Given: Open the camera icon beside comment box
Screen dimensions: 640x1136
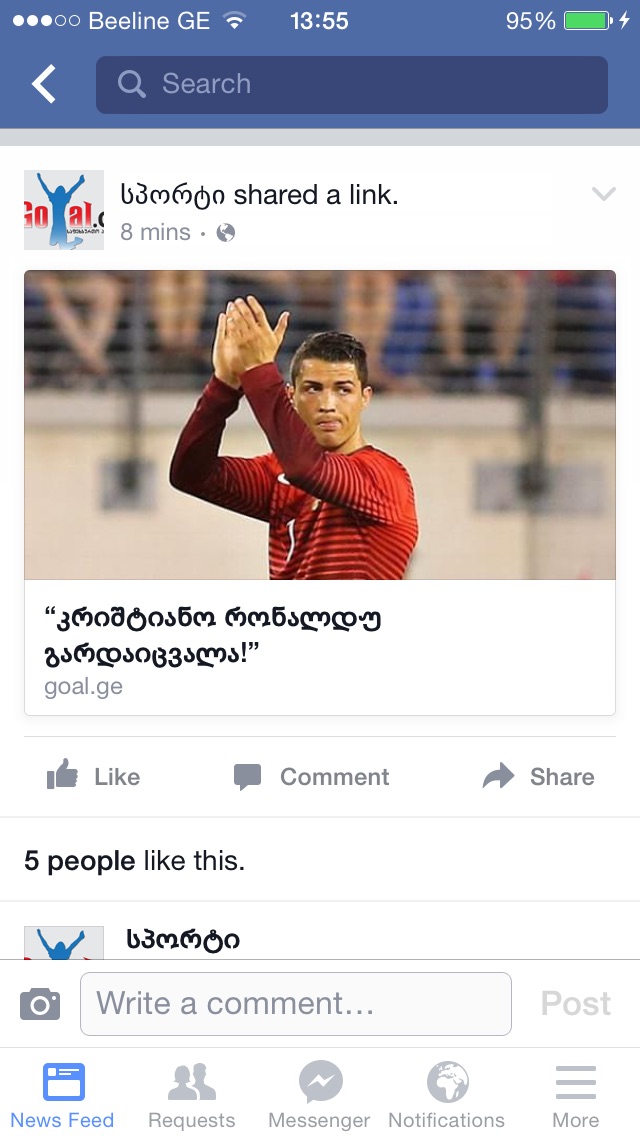Looking at the screenshot, I should click(40, 1003).
